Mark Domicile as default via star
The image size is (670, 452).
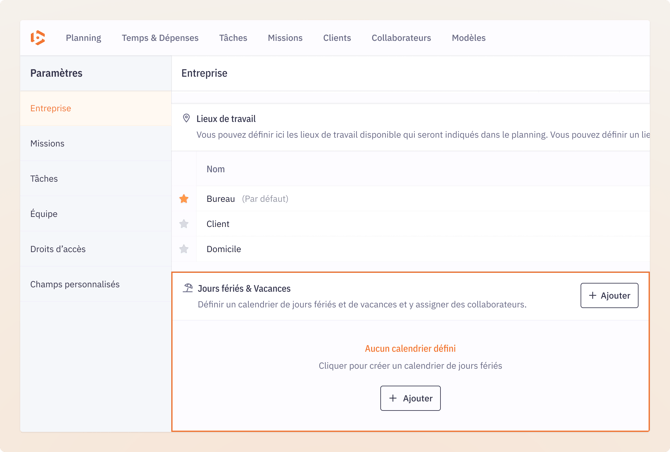pyautogui.click(x=184, y=249)
